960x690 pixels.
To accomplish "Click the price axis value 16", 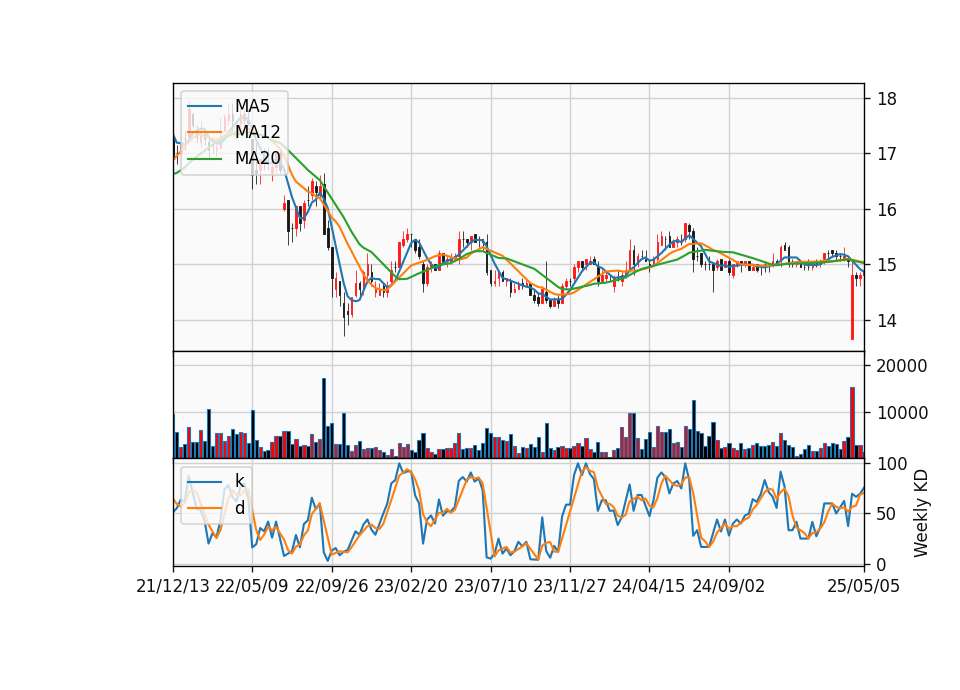I will pos(887,209).
